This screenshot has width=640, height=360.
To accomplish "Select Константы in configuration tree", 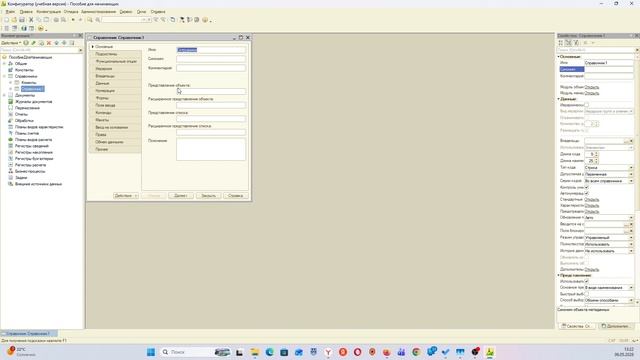I will tap(24, 70).
